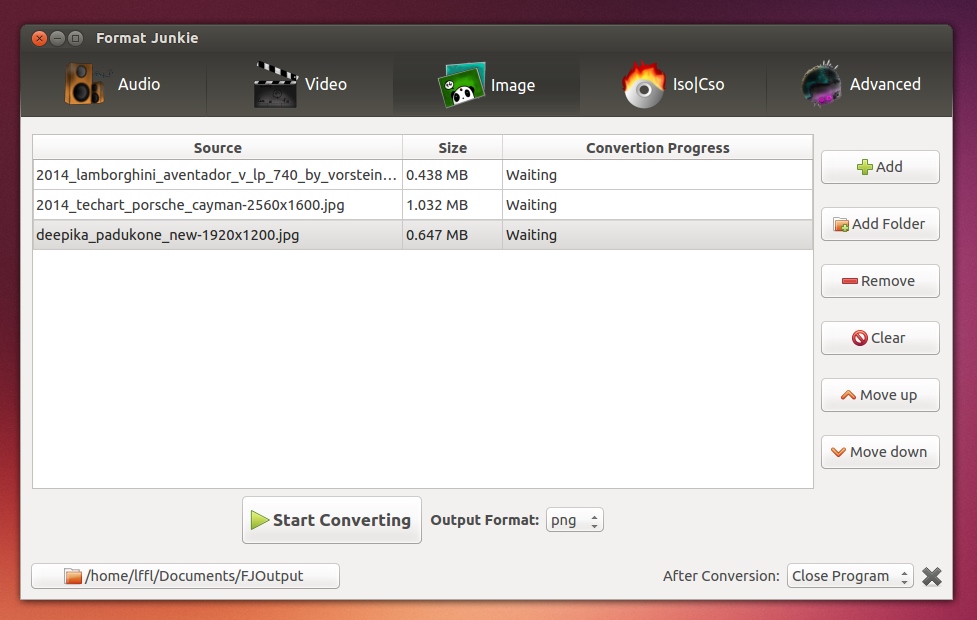Click the Convertion Progress column header

pyautogui.click(x=657, y=148)
